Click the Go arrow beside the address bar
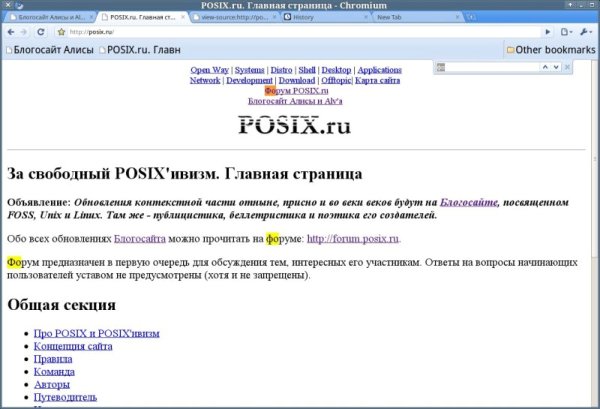 548,32
